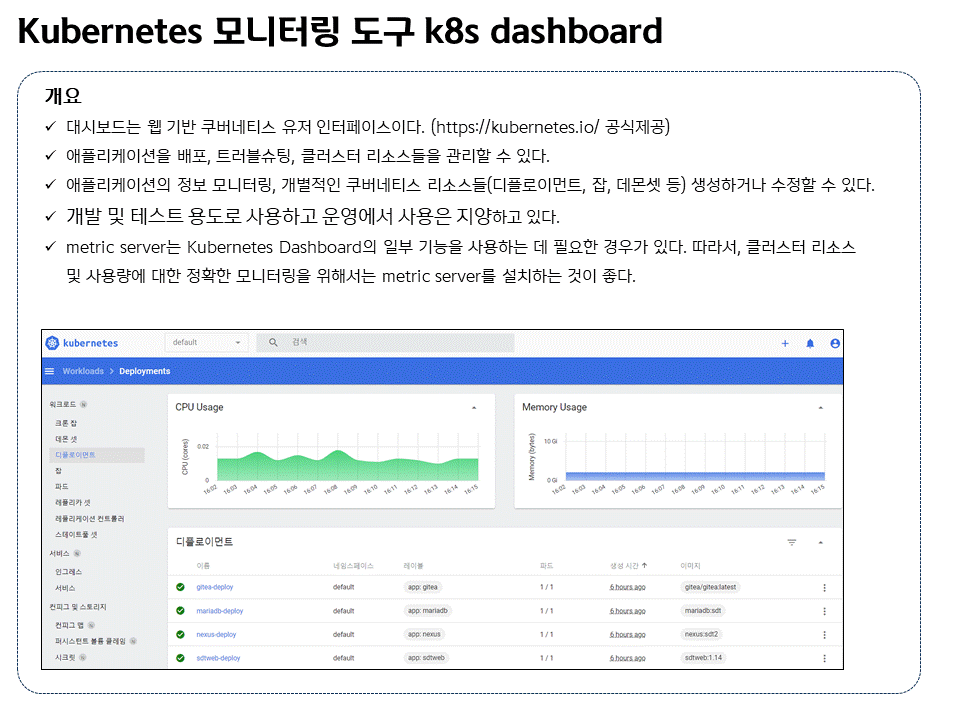Click the 검색 search field
This screenshot has height=720, width=960.
[x=386, y=342]
